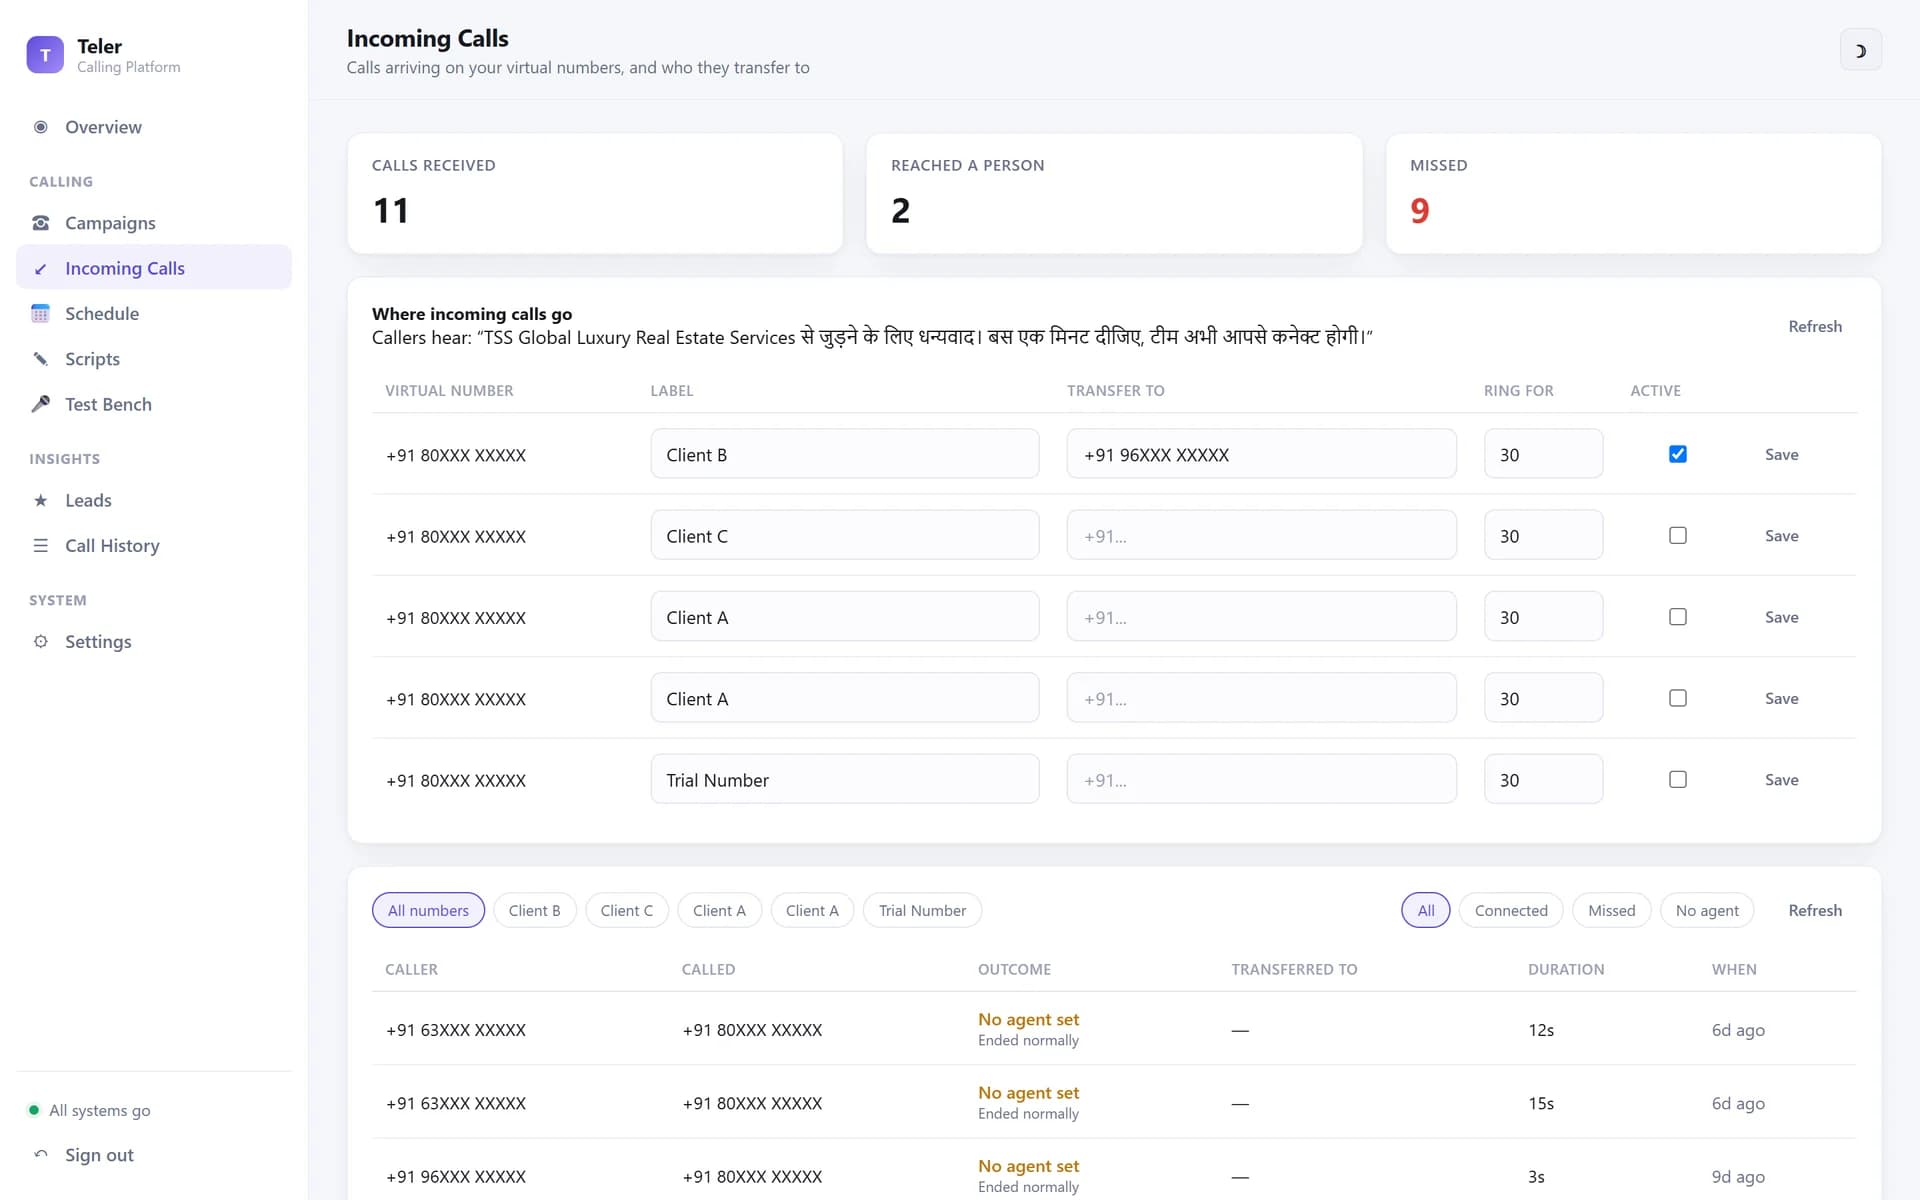This screenshot has width=1920, height=1200.
Task: Filter calls by Client C chip
Action: click(x=627, y=910)
